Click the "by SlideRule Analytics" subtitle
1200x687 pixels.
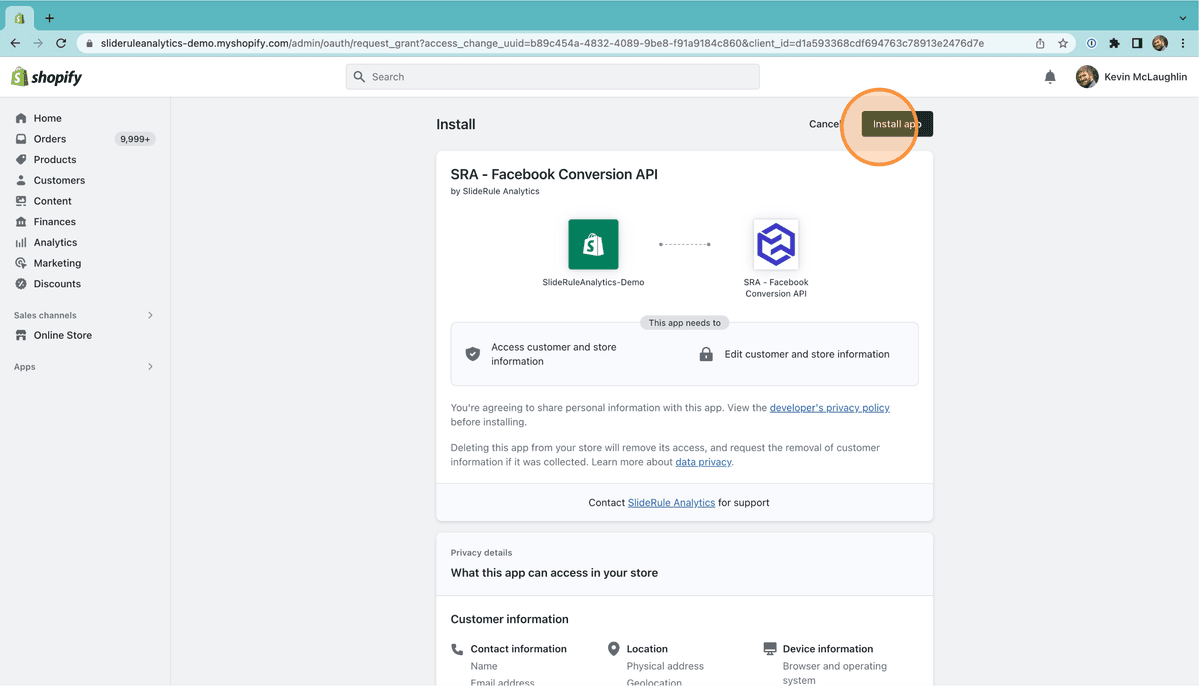(x=495, y=191)
